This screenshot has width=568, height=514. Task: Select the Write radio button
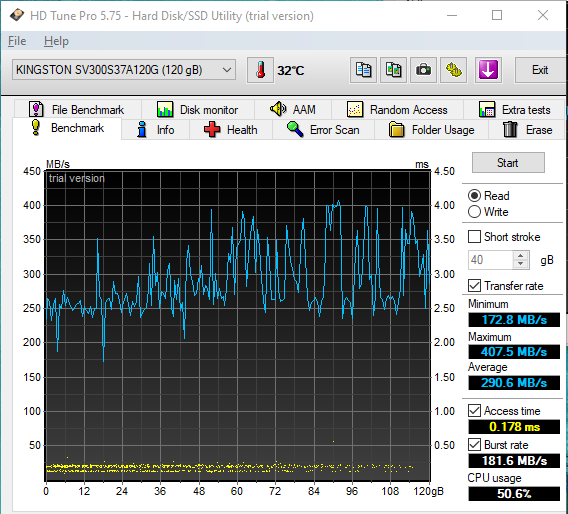point(475,212)
